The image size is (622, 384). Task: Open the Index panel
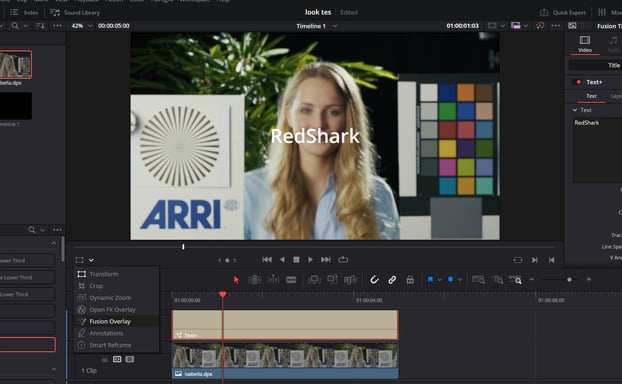coord(24,13)
